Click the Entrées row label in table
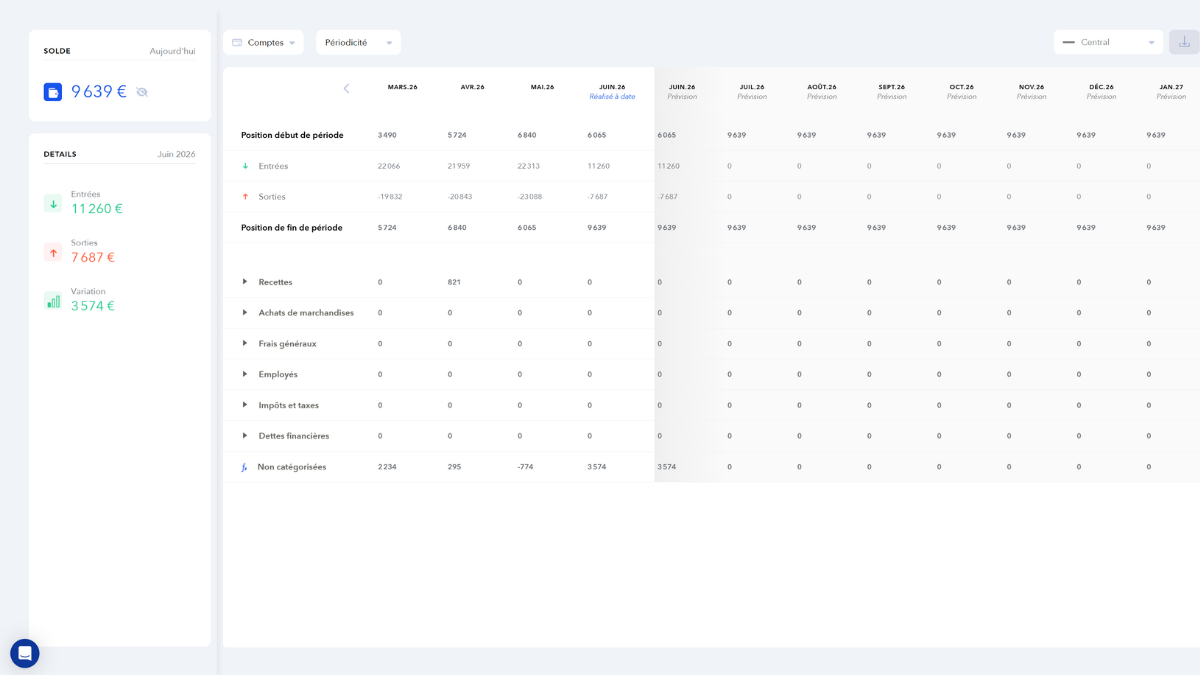1200x675 pixels. 273,166
